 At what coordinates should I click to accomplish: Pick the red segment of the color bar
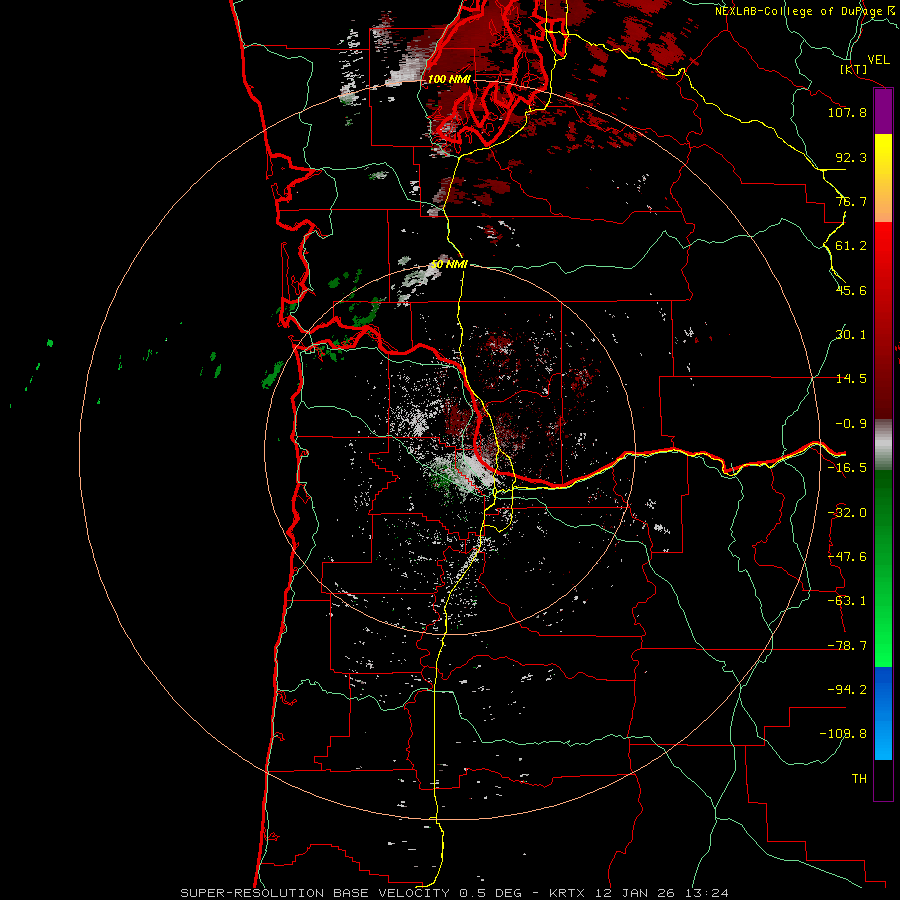tap(883, 320)
